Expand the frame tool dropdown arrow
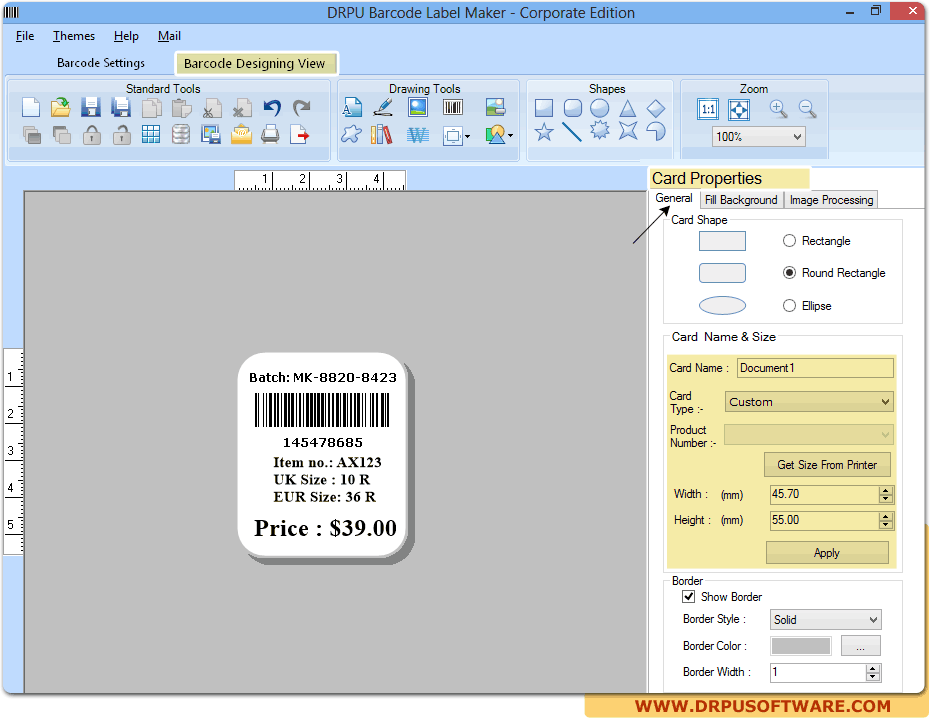930x718 pixels. [467, 137]
